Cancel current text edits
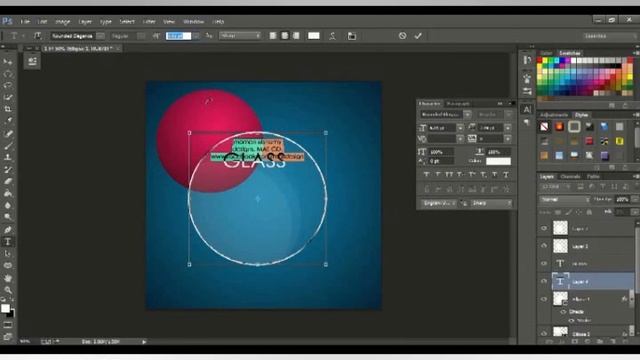This screenshot has width=640, height=360. coord(402,36)
